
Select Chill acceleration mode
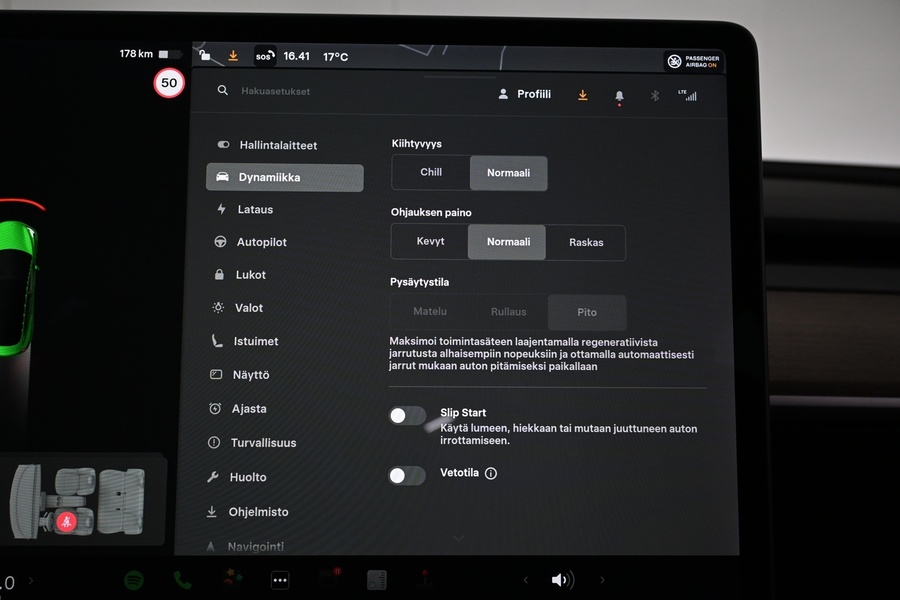tap(430, 172)
